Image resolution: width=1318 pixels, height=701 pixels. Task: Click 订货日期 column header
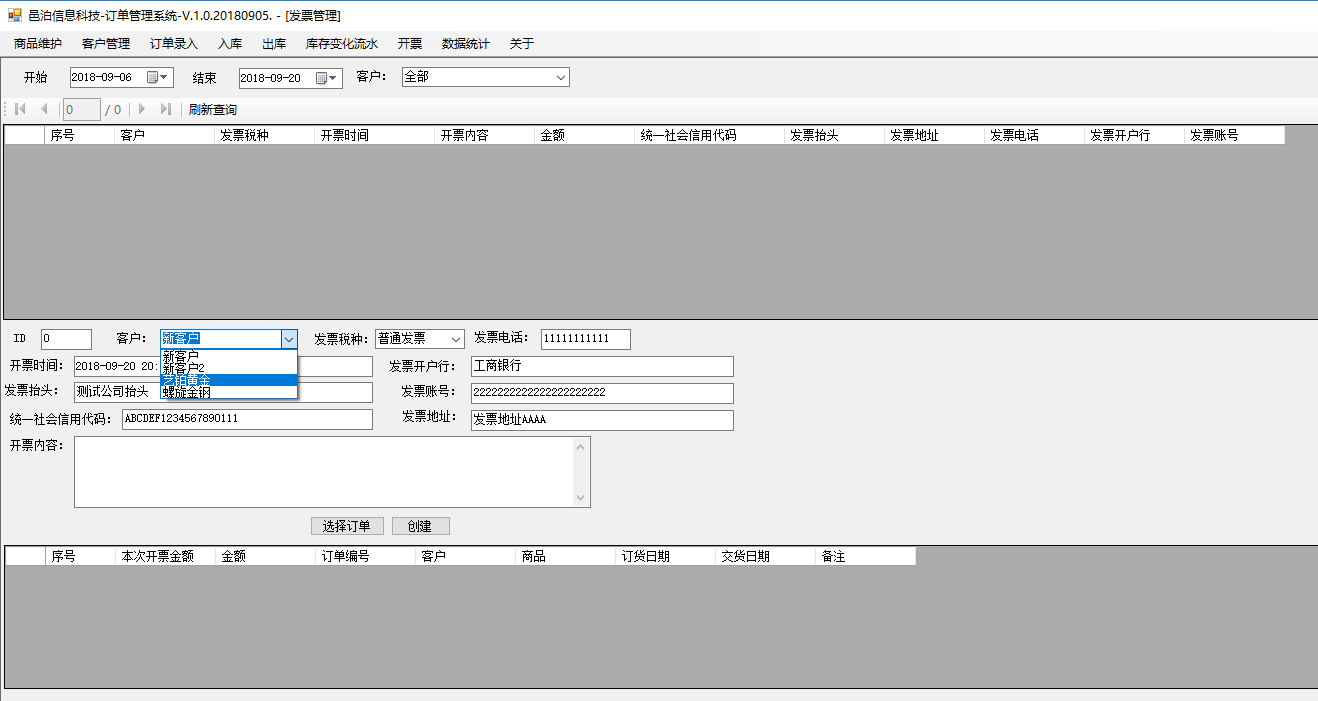click(665, 556)
